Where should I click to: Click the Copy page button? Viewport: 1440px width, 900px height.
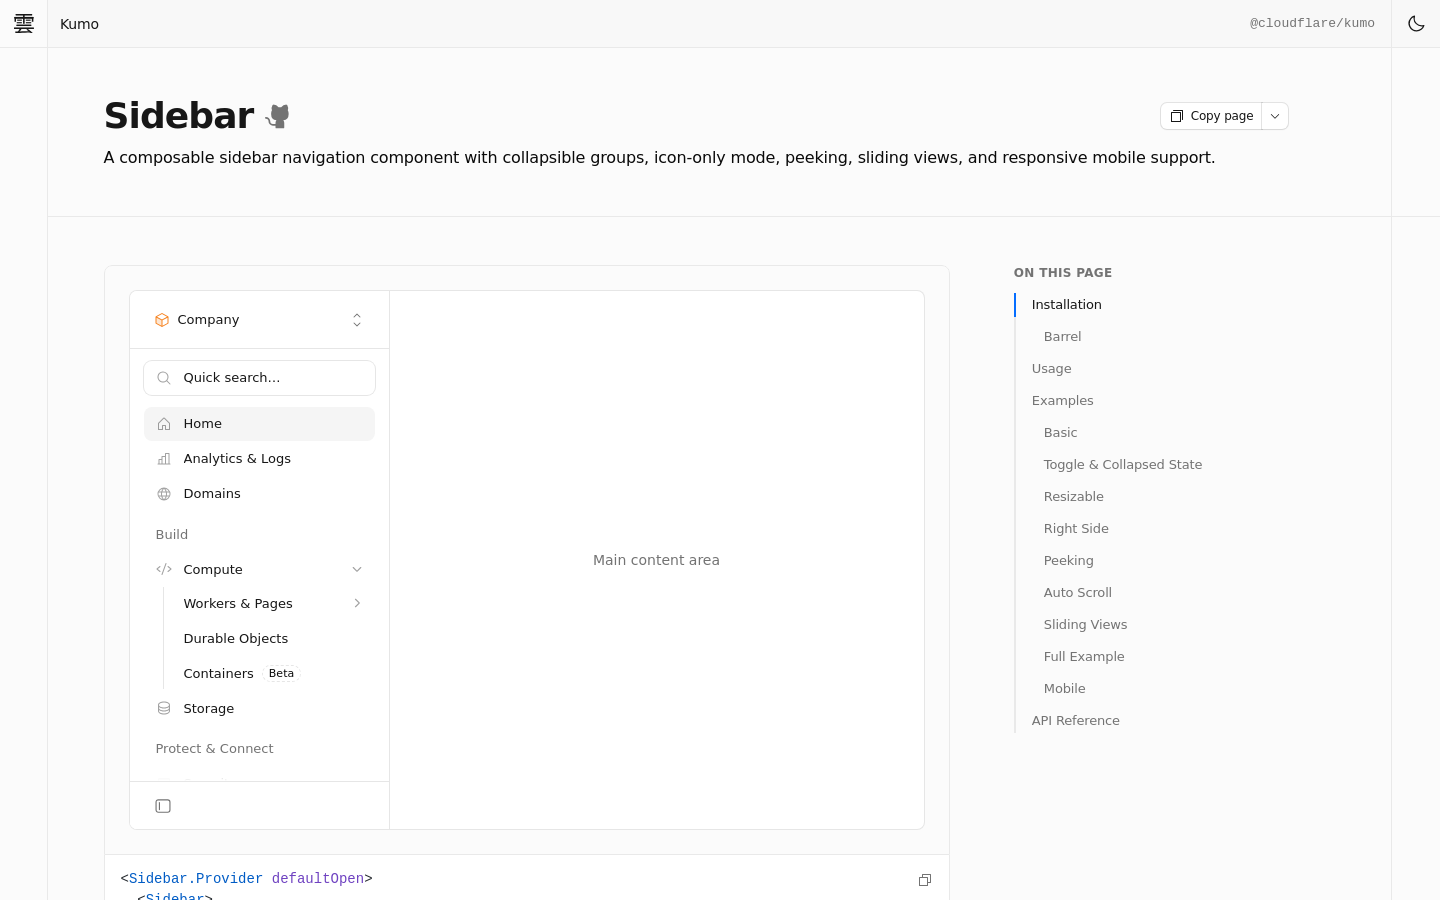click(x=1211, y=116)
